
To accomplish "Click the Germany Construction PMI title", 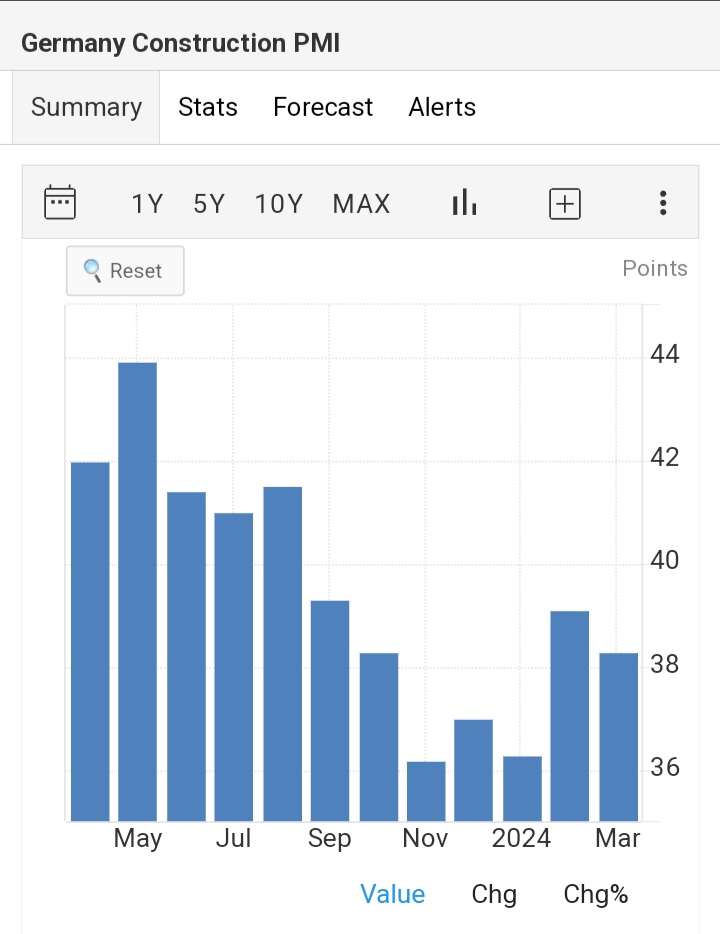I will pyautogui.click(x=180, y=43).
